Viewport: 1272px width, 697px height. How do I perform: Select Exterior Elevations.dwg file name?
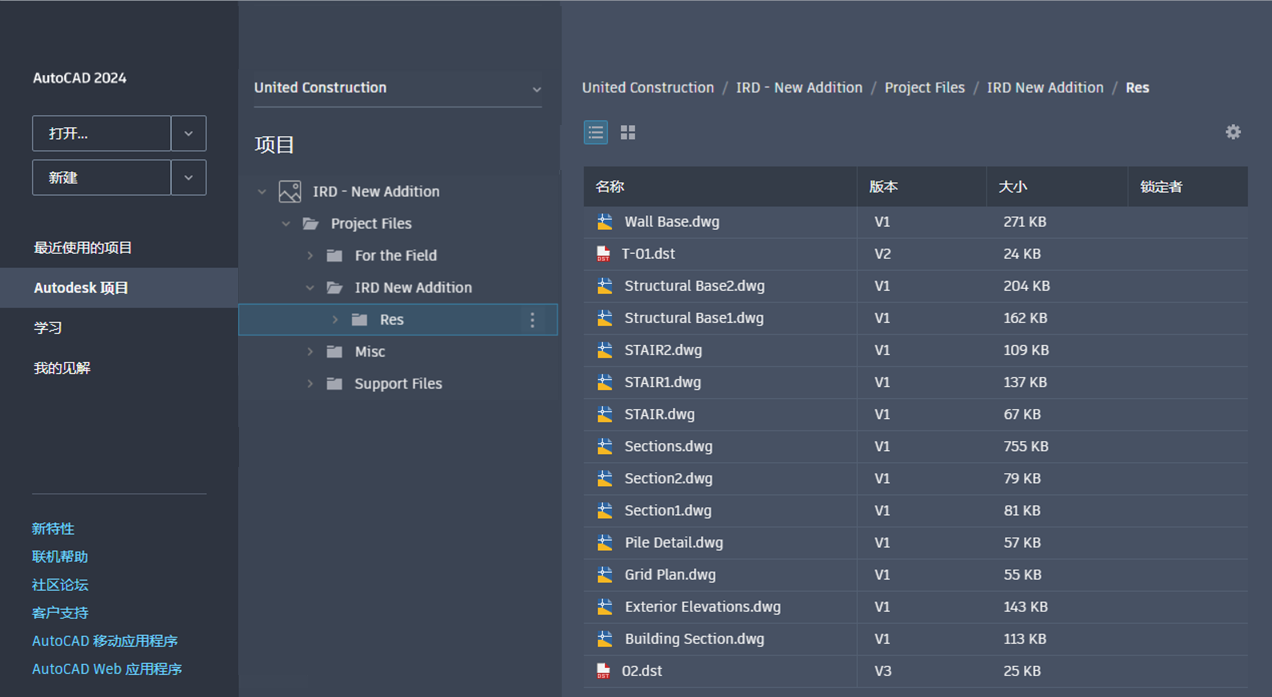pyautogui.click(x=703, y=606)
